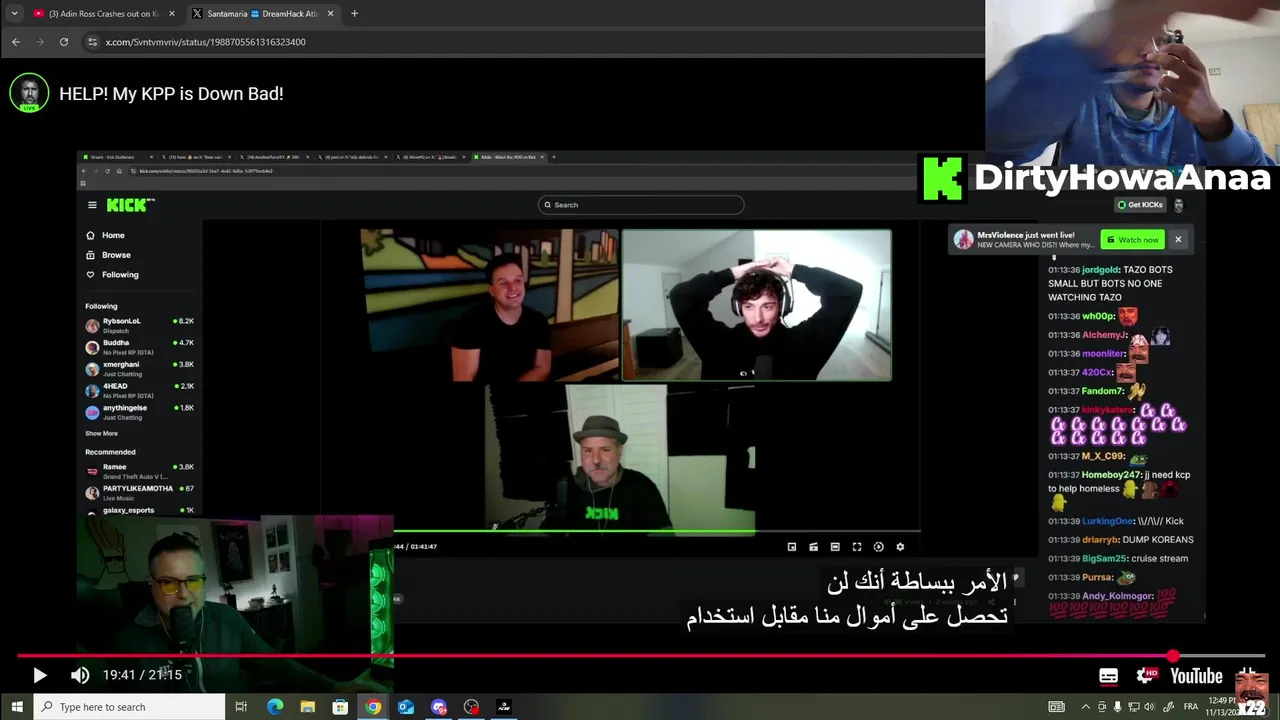Viewport: 1280px width, 720px height.
Task: Open the tab search dropdown arrow
Action: [x=14, y=14]
